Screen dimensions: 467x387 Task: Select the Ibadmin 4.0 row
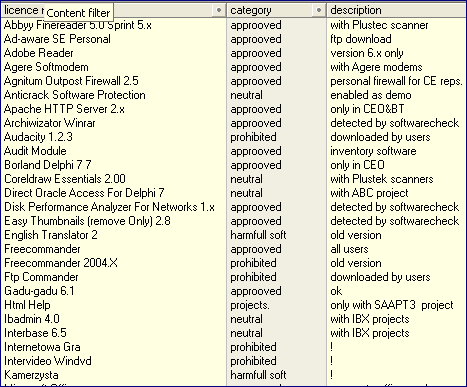point(32,319)
